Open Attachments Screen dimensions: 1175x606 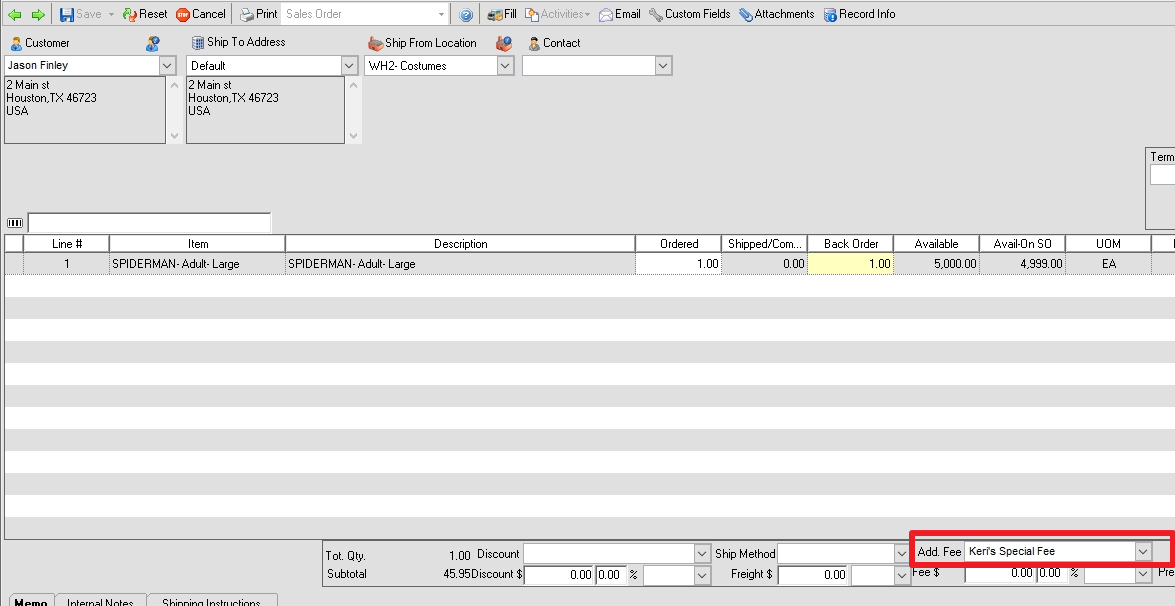[x=776, y=14]
